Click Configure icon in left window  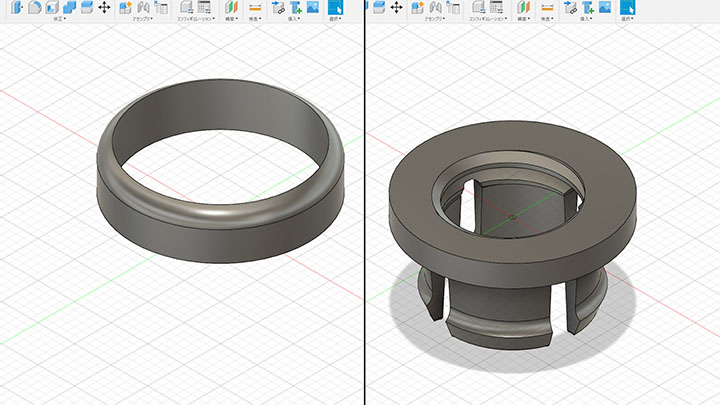click(x=186, y=7)
